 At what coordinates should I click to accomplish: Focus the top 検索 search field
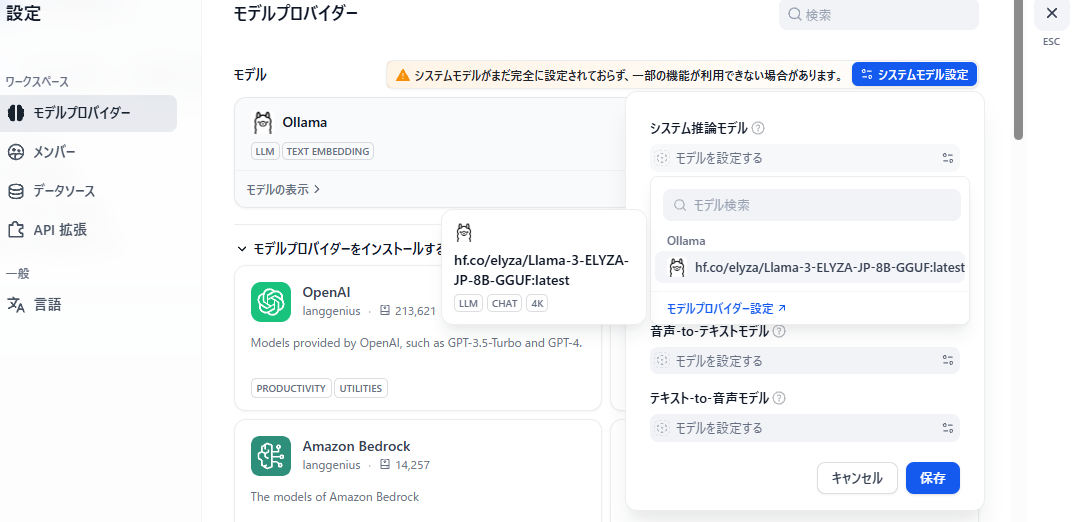(878, 14)
